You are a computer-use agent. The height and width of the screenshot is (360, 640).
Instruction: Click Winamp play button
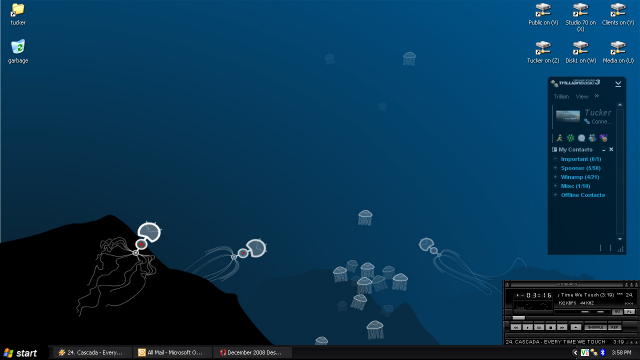click(x=528, y=327)
